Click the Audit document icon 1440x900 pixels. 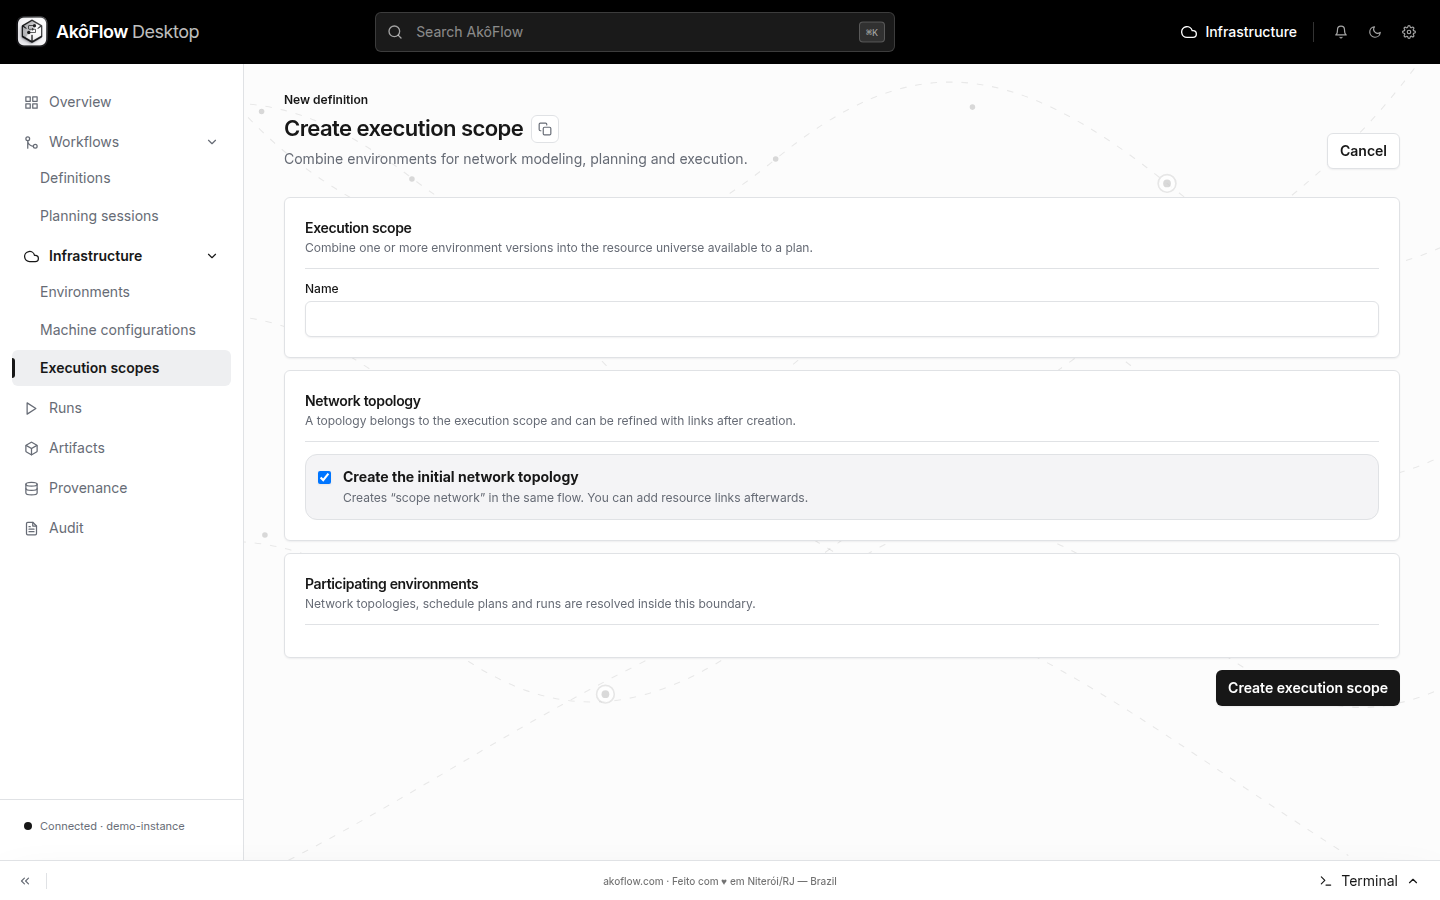(x=31, y=528)
